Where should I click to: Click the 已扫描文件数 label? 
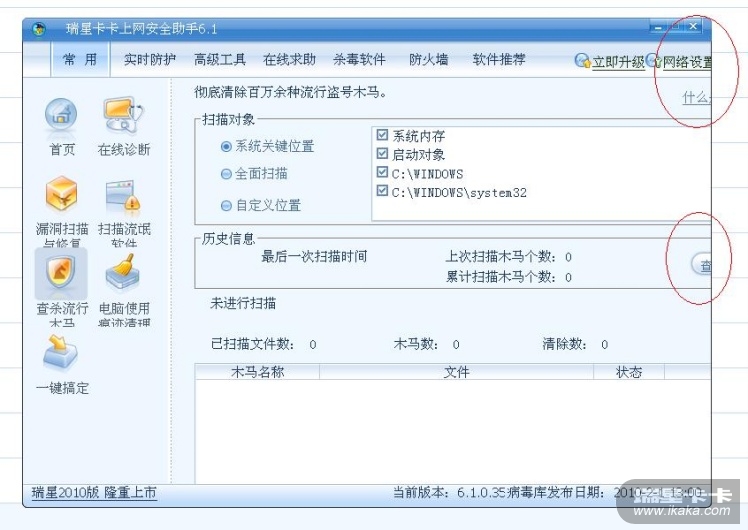pyautogui.click(x=252, y=344)
